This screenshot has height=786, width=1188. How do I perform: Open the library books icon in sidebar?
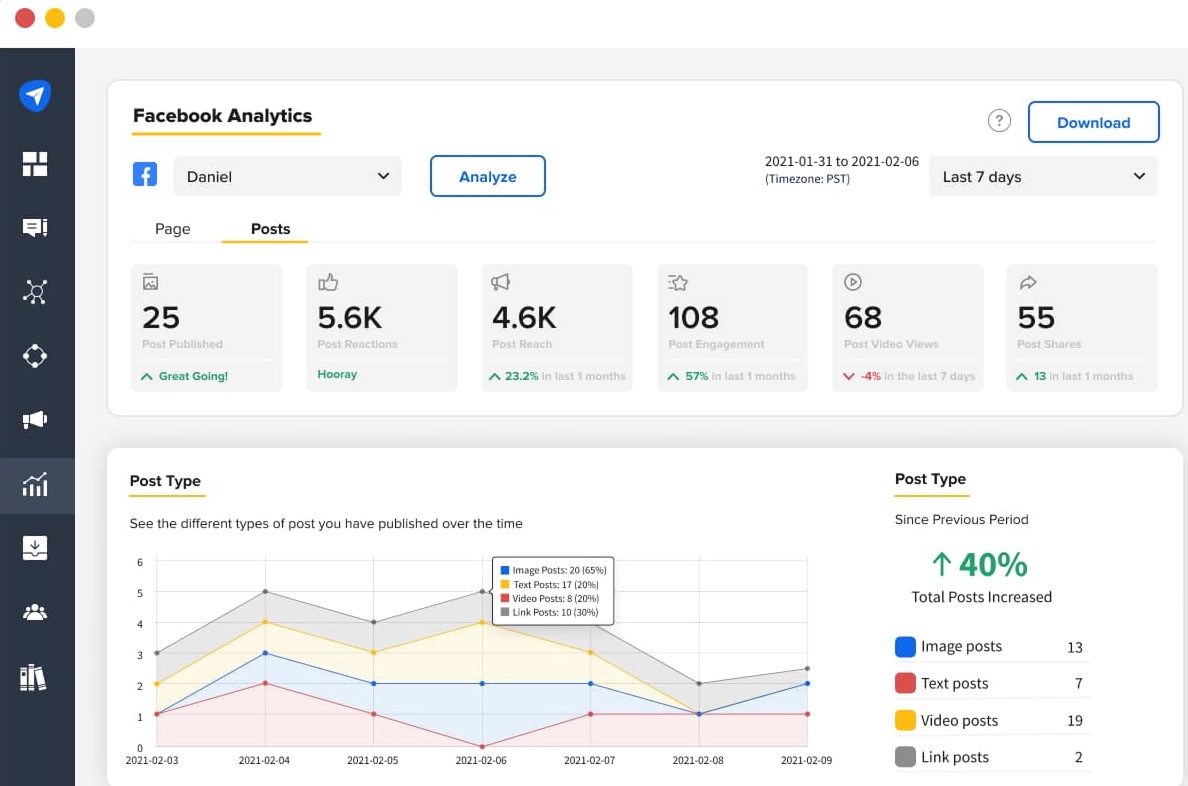point(33,678)
